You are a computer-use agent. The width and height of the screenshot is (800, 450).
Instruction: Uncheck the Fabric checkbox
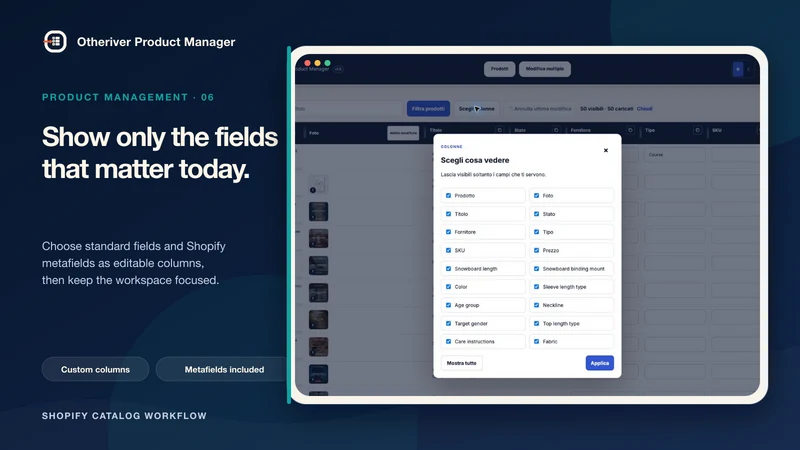point(536,341)
